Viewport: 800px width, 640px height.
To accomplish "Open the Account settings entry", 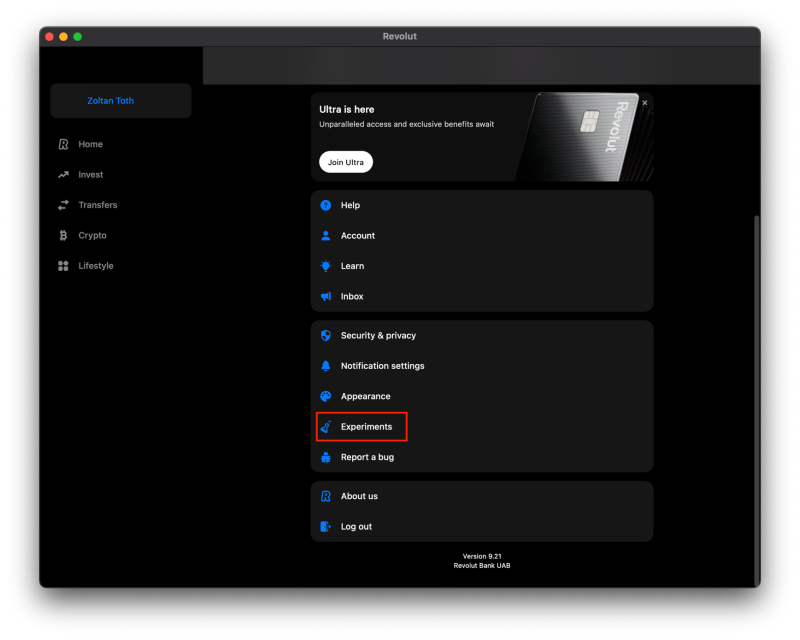I will (482, 235).
